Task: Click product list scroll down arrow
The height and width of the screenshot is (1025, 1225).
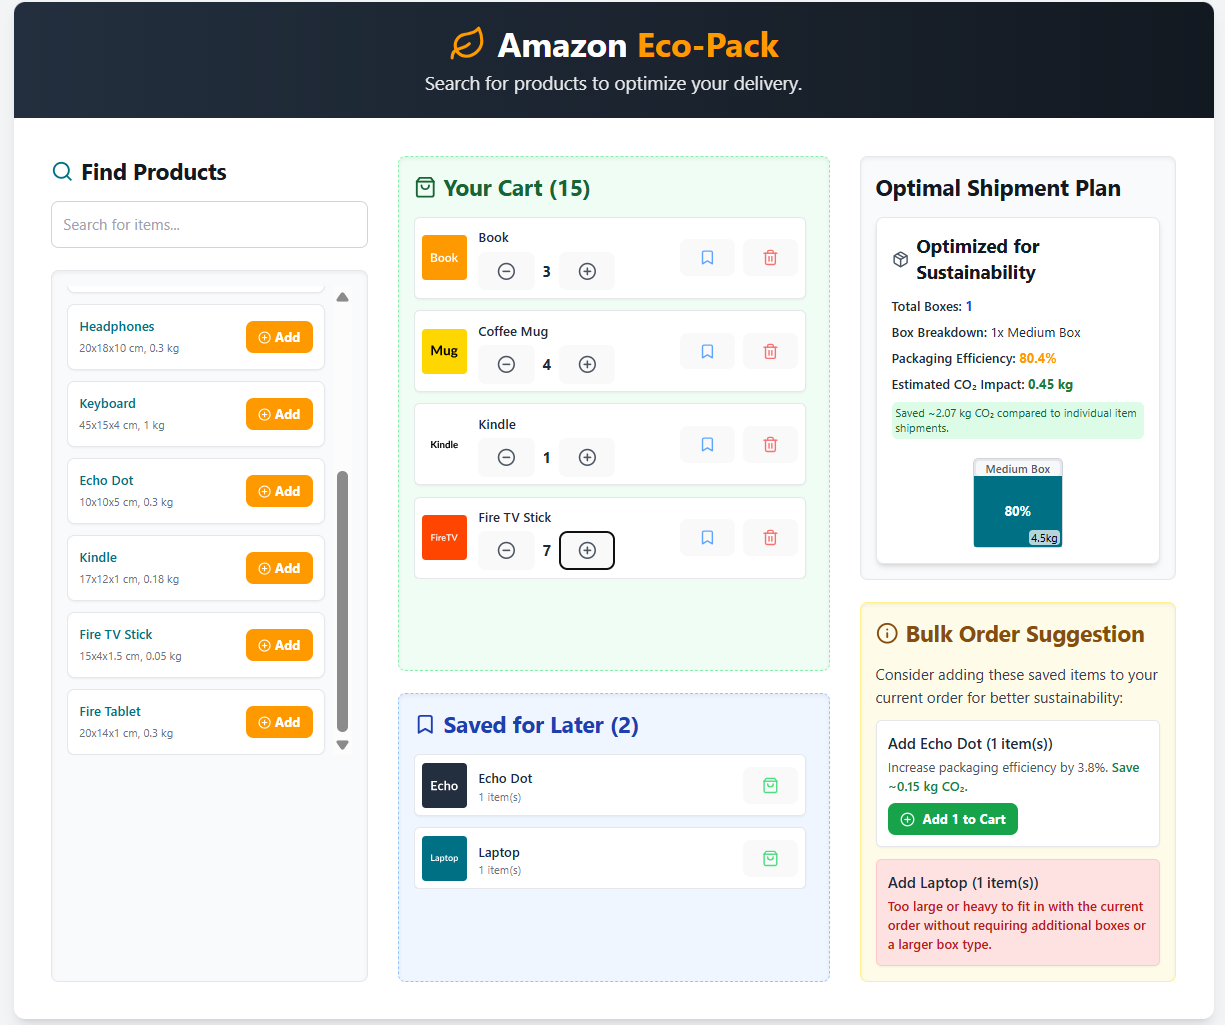Action: pos(343,745)
